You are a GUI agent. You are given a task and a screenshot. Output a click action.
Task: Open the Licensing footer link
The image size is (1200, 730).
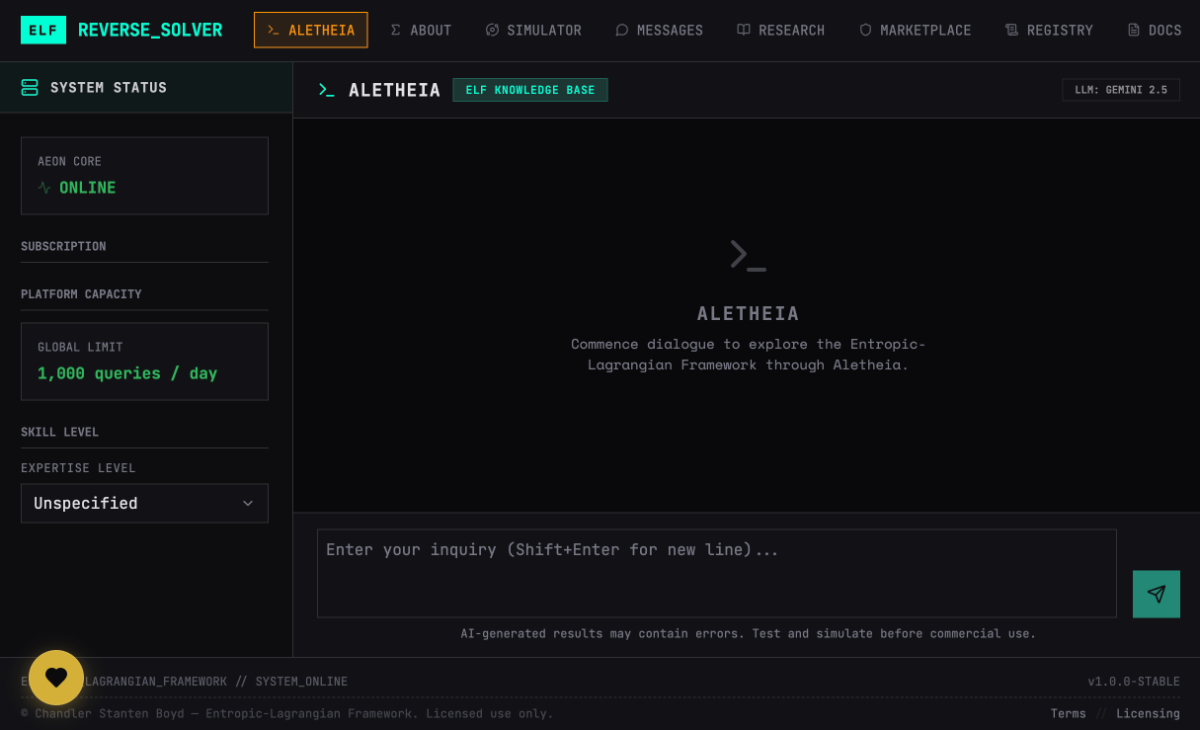[x=1148, y=713]
